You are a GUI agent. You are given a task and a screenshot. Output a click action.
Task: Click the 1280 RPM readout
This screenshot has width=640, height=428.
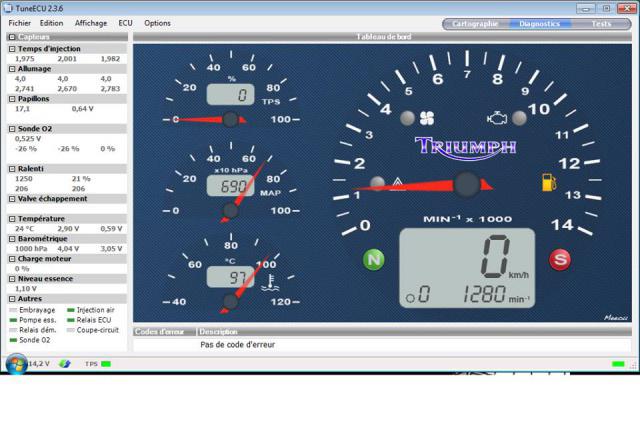[484, 294]
